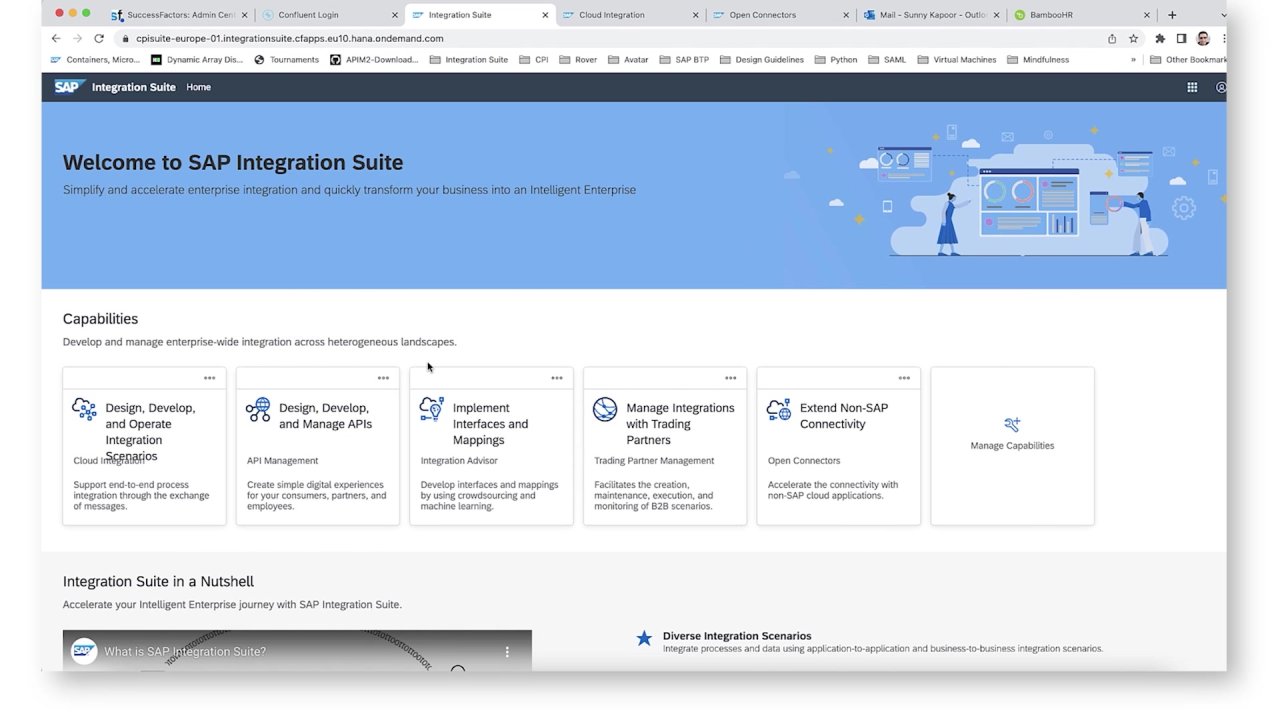Image resolution: width=1280 pixels, height=720 pixels.
Task: Open the Virtual Machines bookmarks folder
Action: (957, 60)
